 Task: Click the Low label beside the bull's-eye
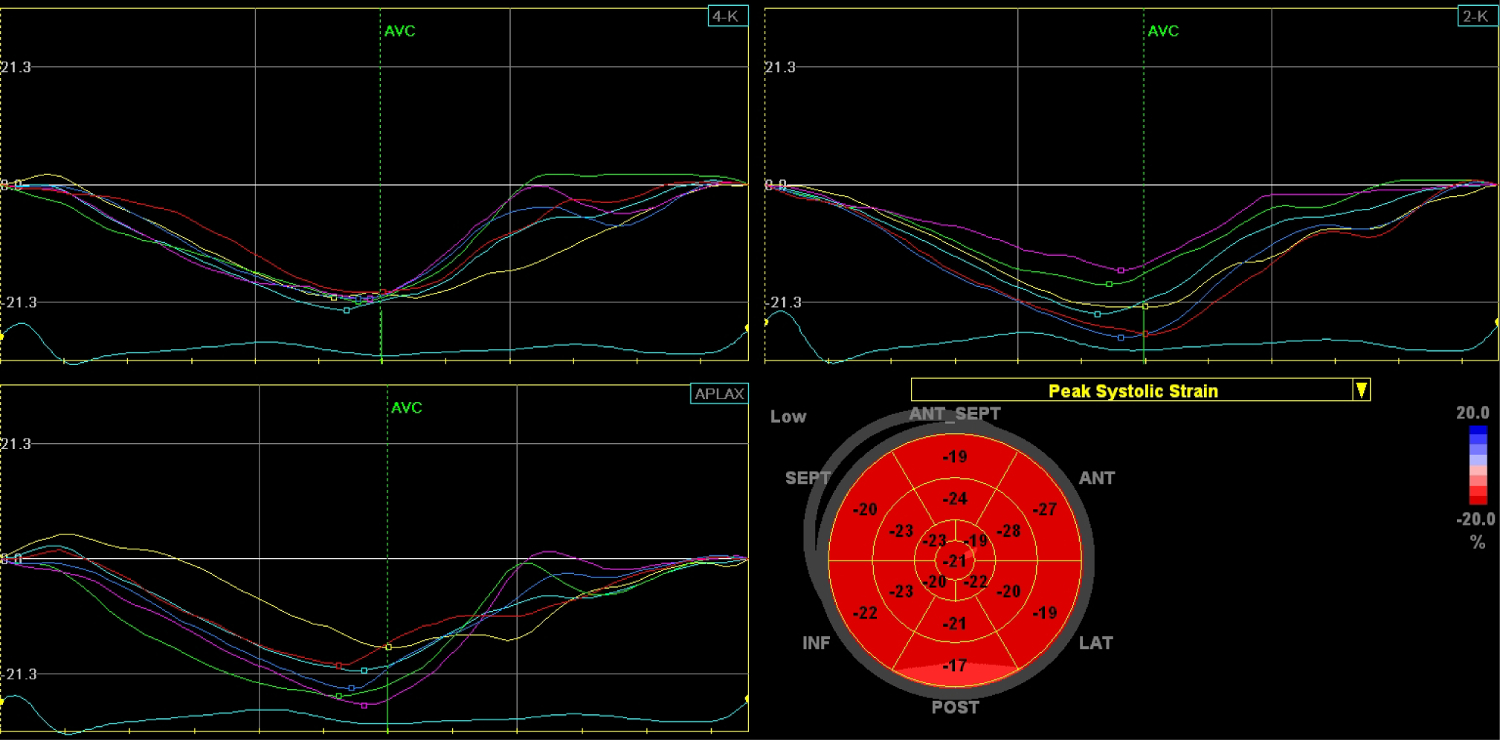(788, 417)
